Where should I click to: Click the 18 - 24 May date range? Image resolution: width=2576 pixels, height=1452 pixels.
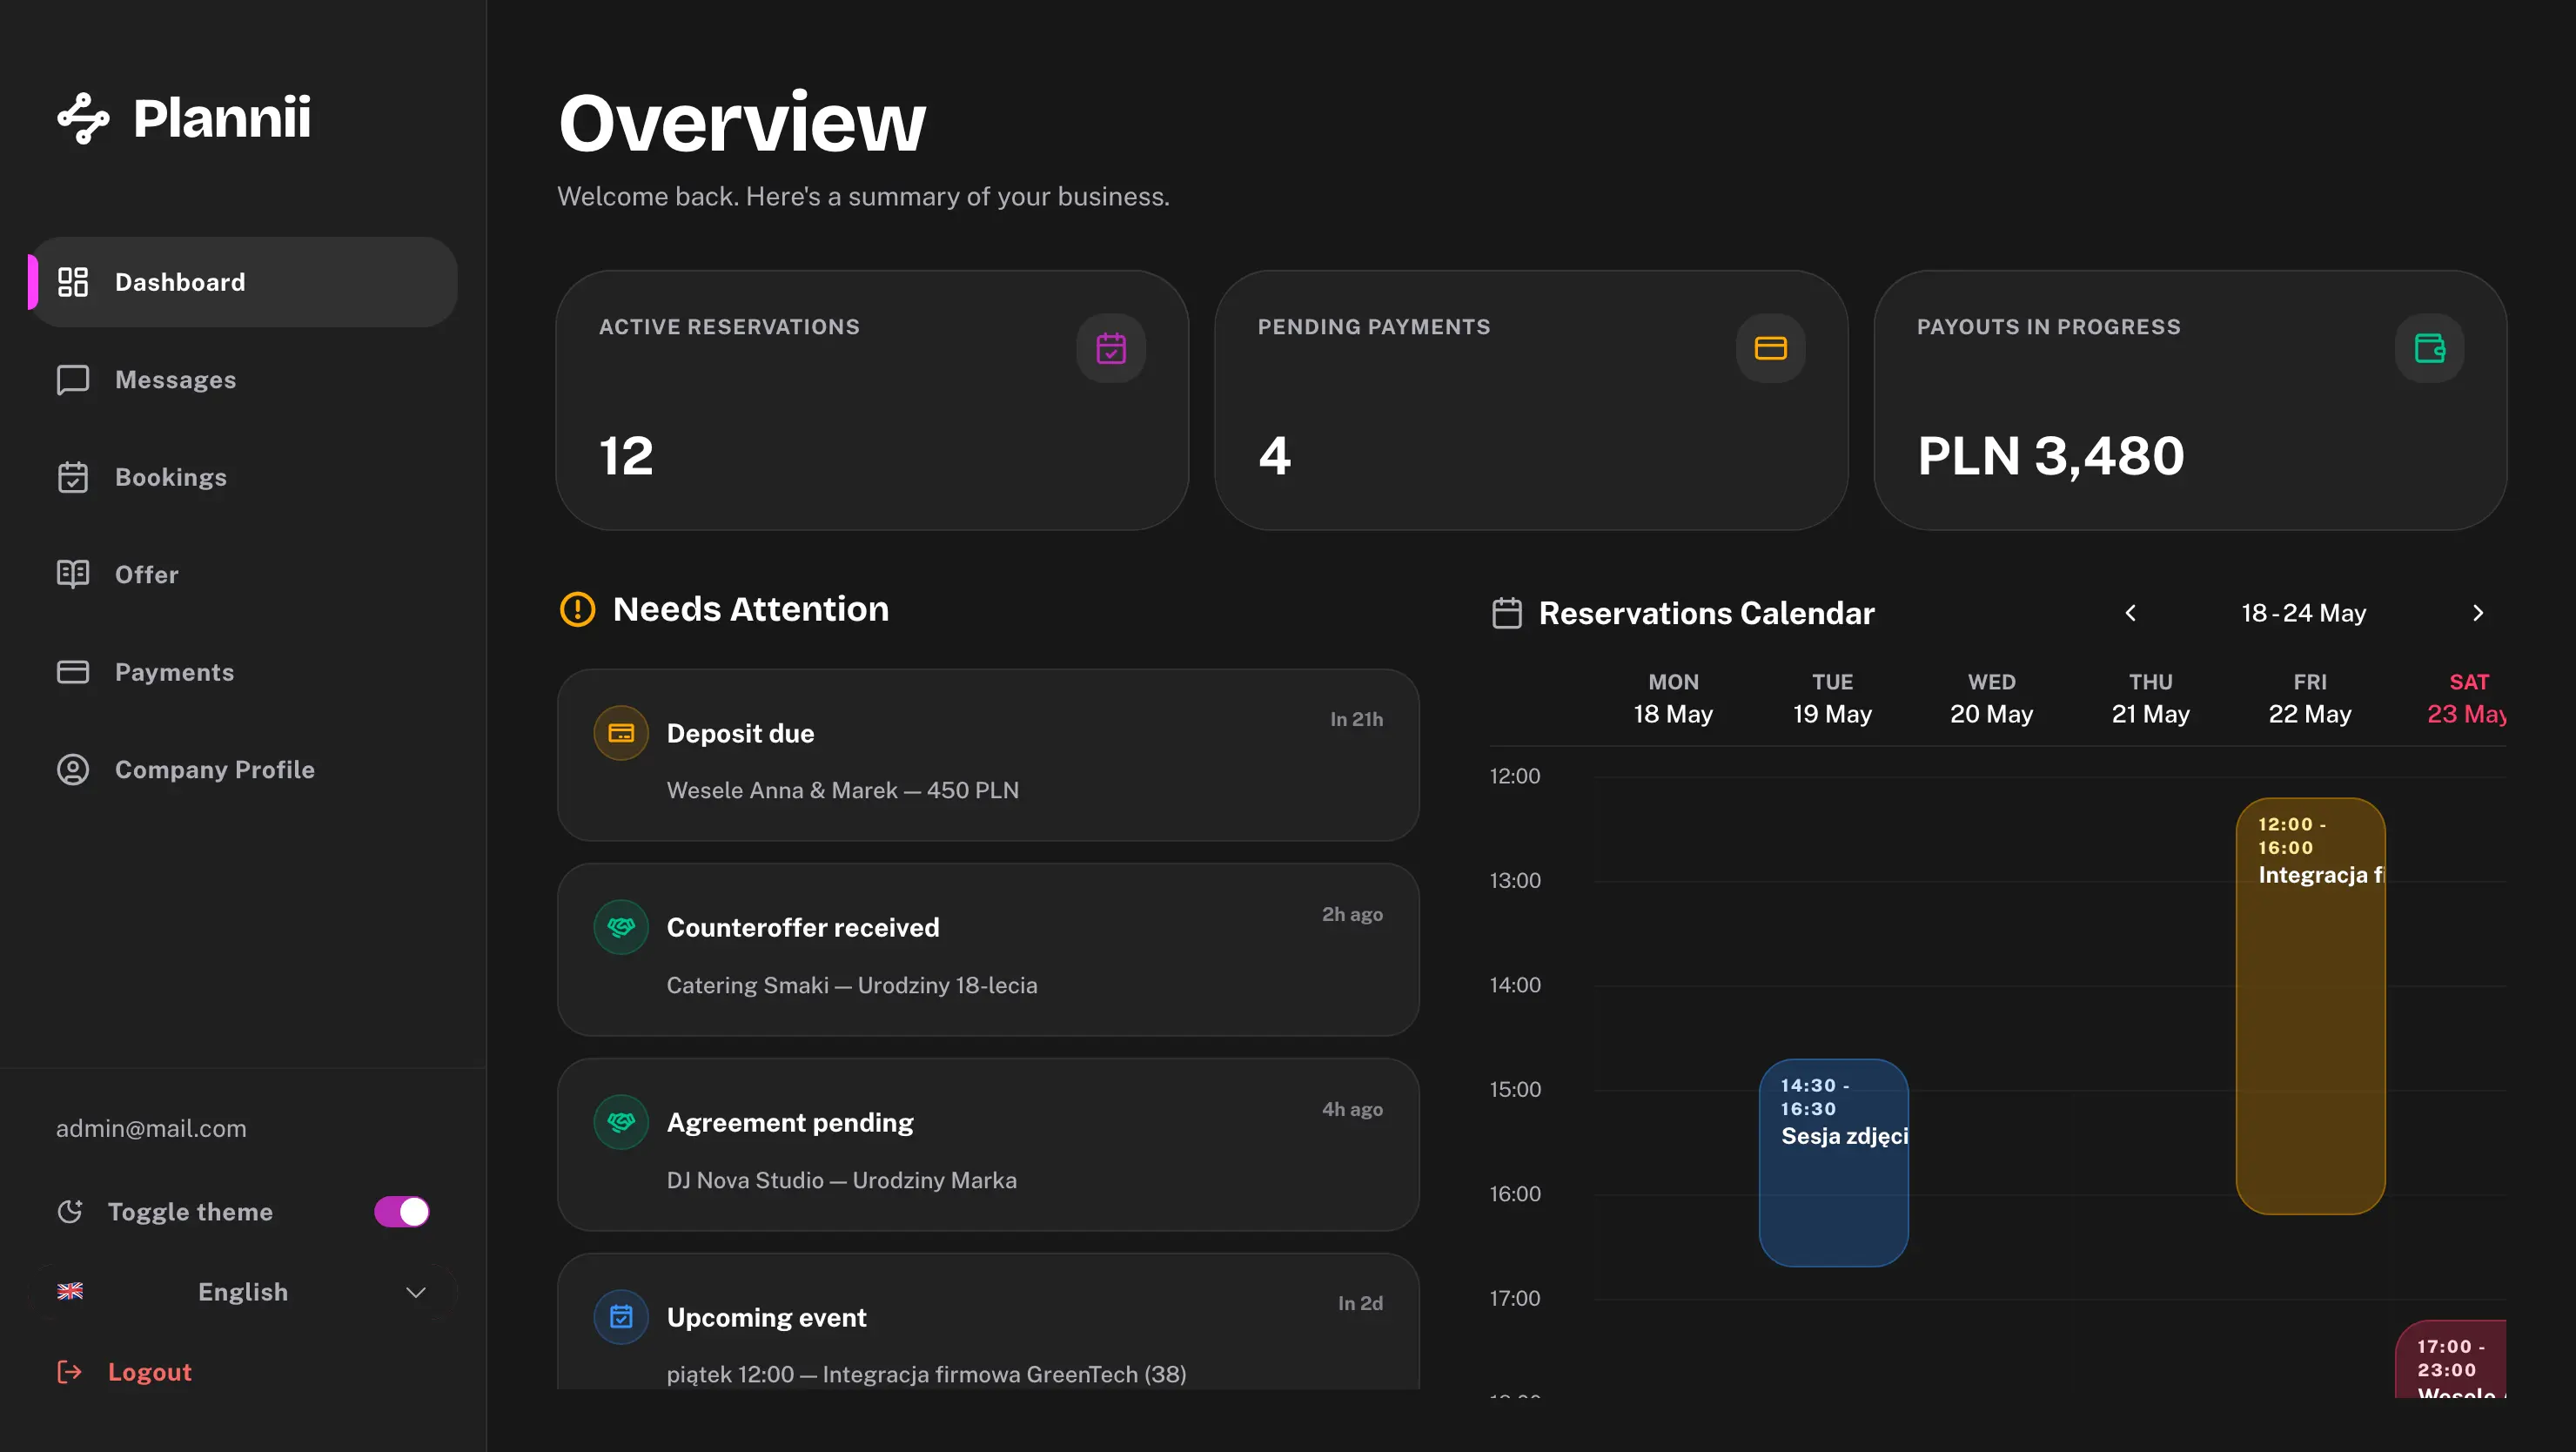pyautogui.click(x=2304, y=613)
